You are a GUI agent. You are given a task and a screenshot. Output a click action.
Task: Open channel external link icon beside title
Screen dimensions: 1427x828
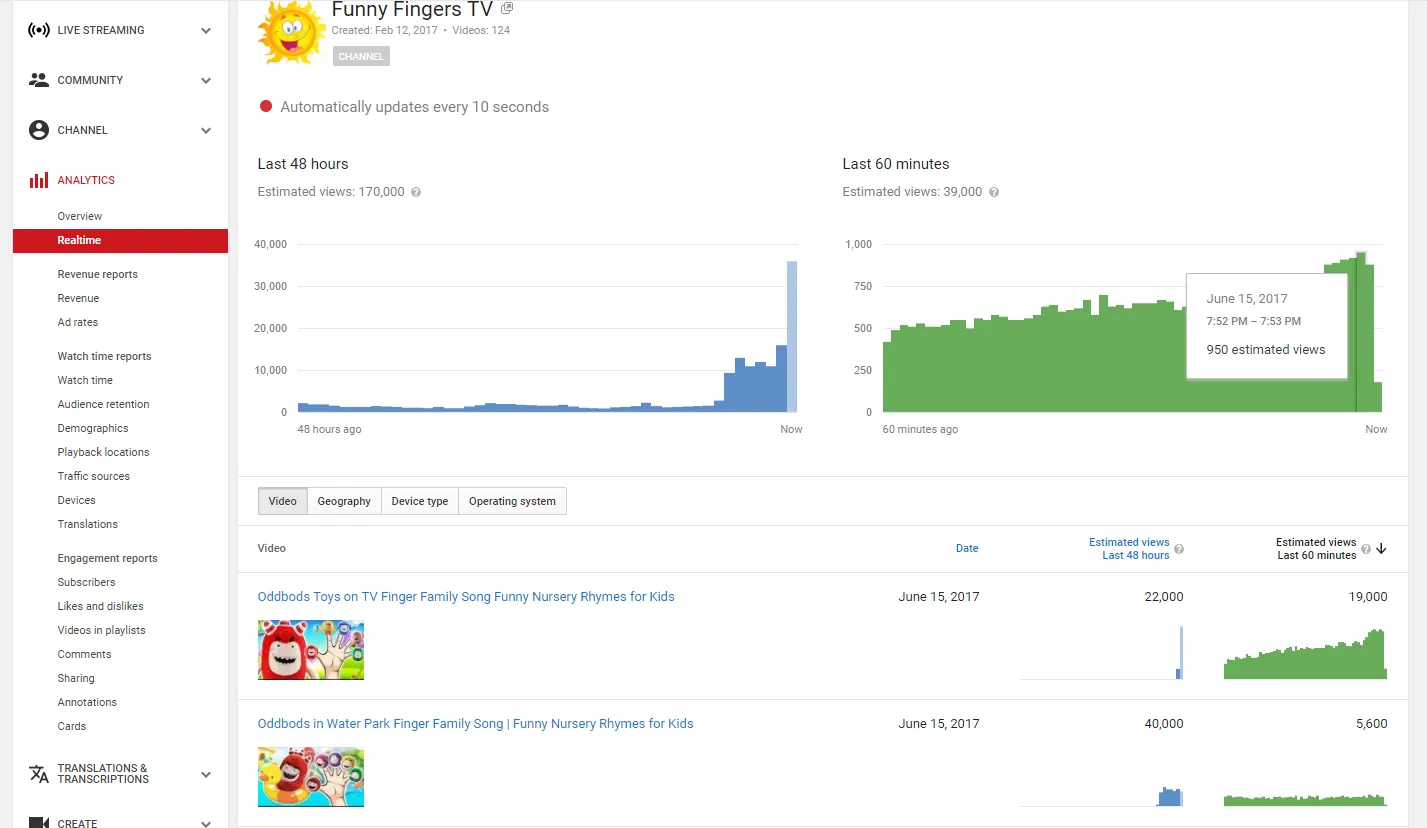coord(507,8)
